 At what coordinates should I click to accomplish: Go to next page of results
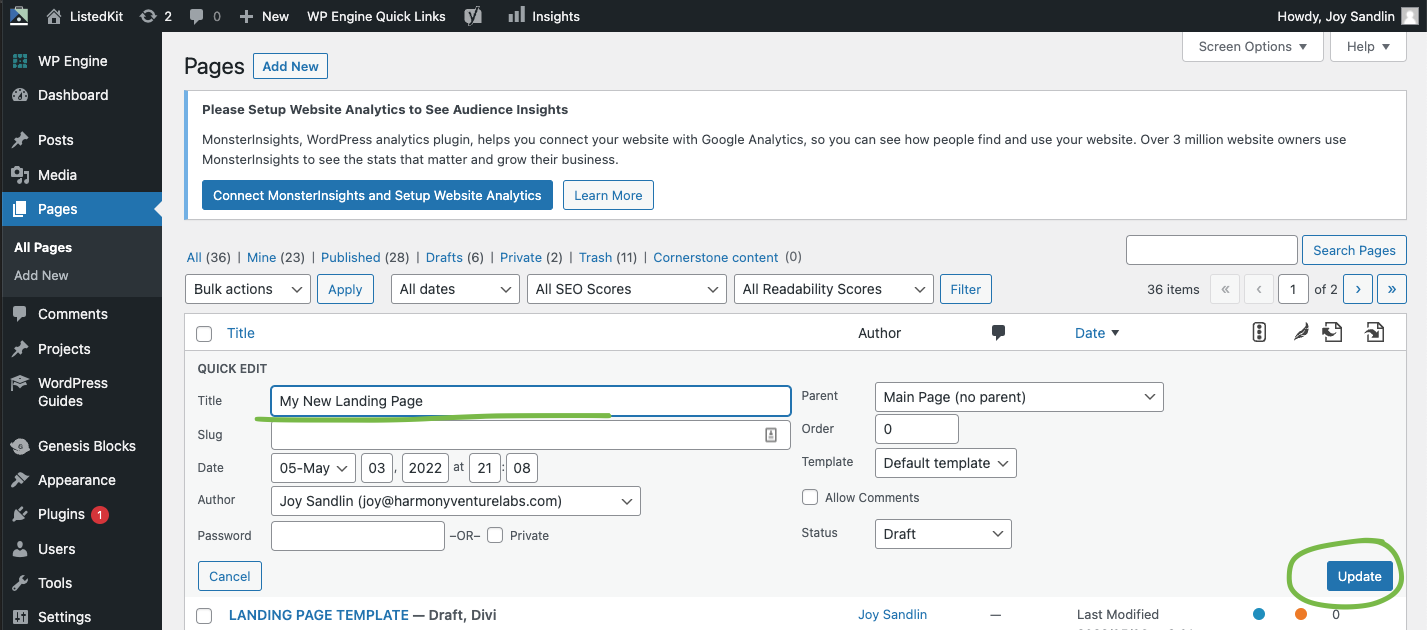[1357, 289]
